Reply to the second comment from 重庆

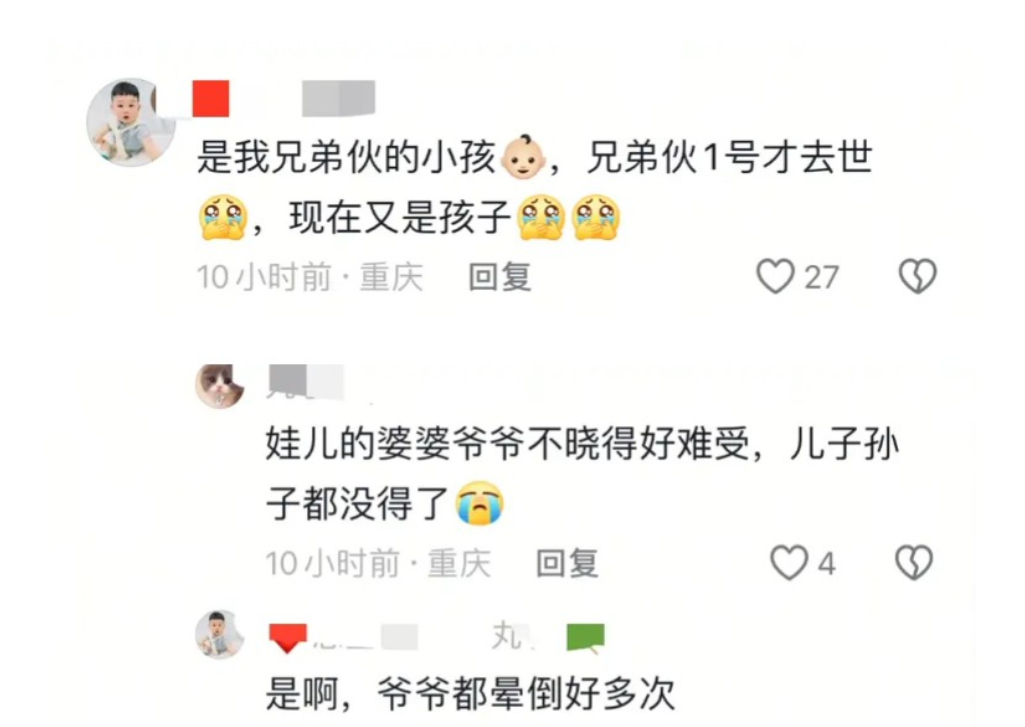tap(567, 564)
